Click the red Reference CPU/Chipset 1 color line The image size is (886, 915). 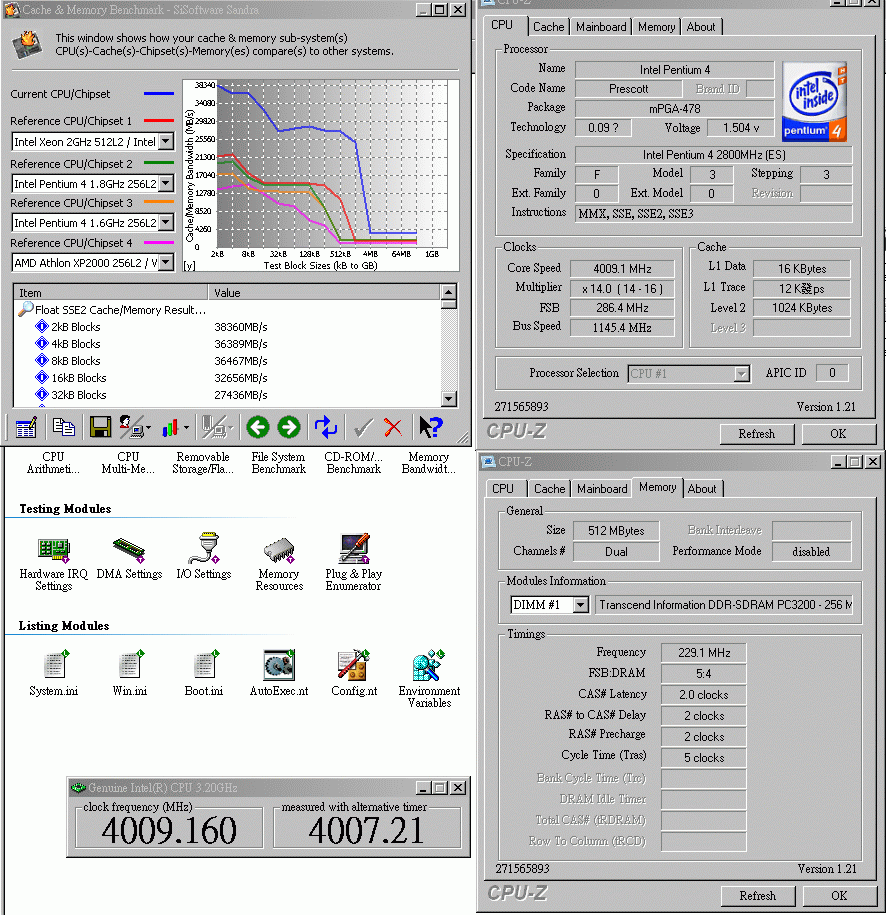(159, 121)
